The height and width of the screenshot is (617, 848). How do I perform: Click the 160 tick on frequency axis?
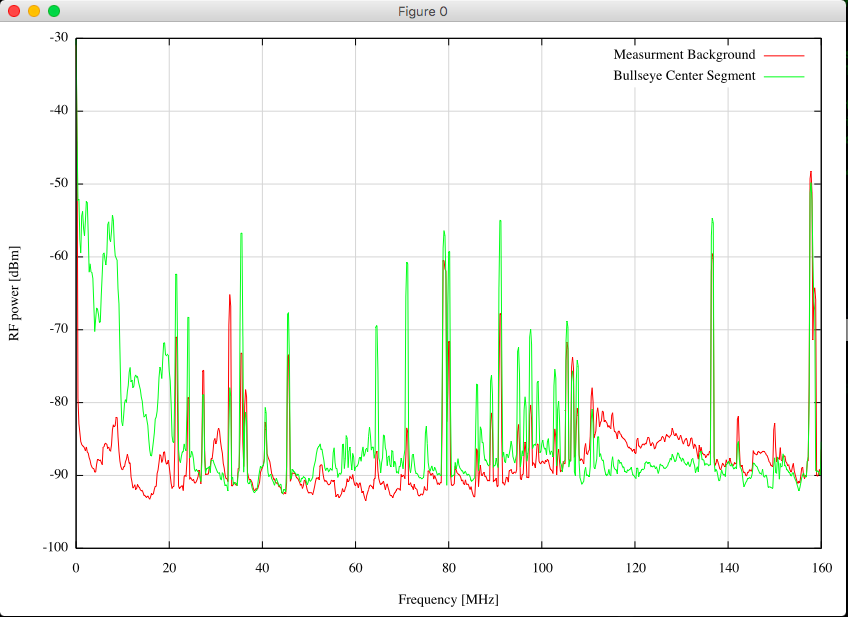point(820,567)
